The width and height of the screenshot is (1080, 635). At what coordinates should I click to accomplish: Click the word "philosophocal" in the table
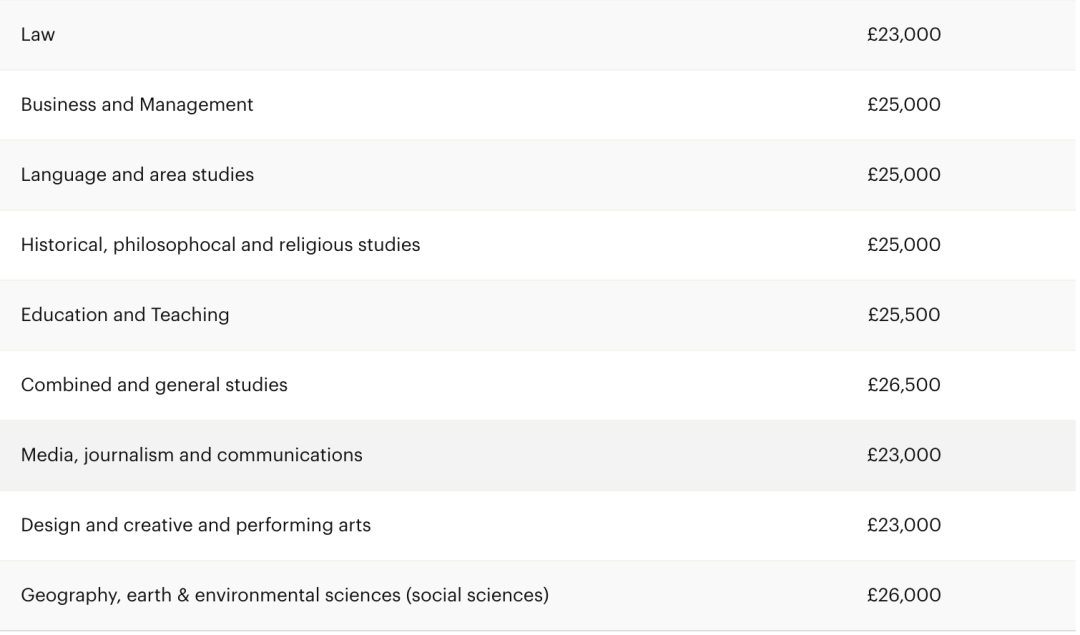tap(170, 245)
